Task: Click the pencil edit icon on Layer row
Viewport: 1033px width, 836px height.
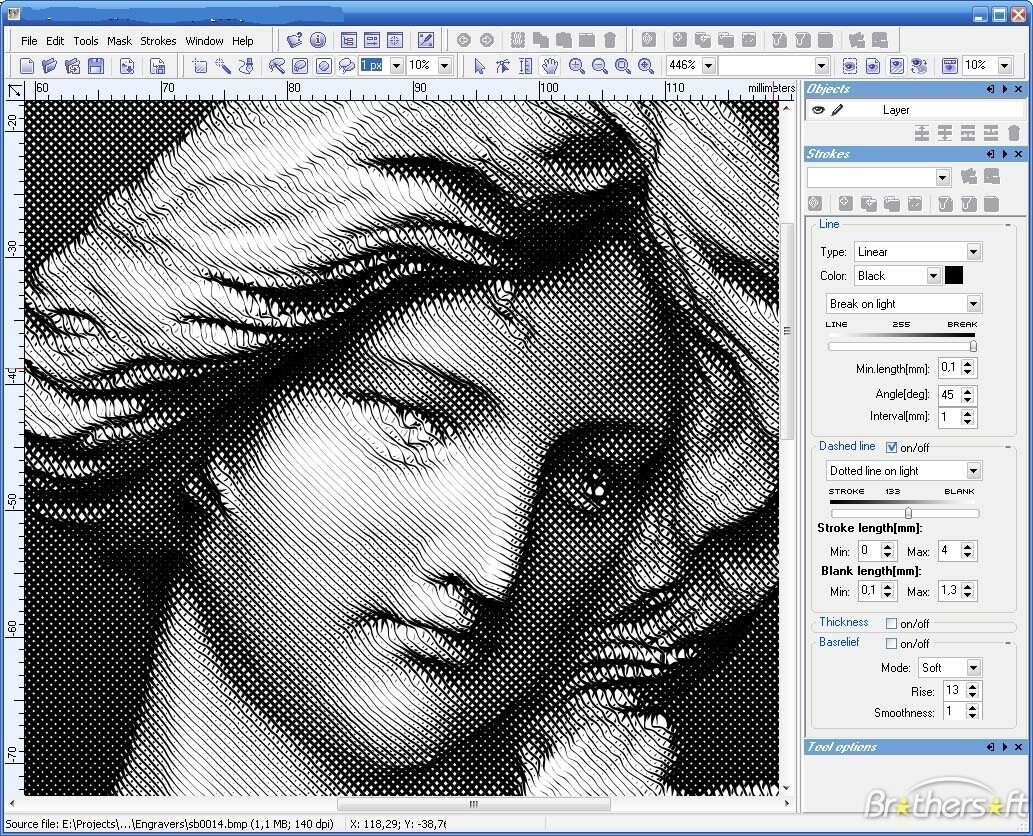Action: (x=837, y=110)
